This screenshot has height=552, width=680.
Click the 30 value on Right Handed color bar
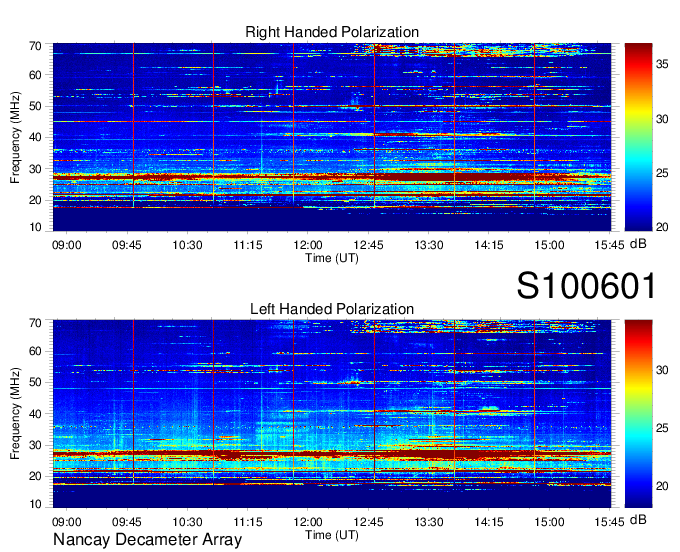pos(662,119)
